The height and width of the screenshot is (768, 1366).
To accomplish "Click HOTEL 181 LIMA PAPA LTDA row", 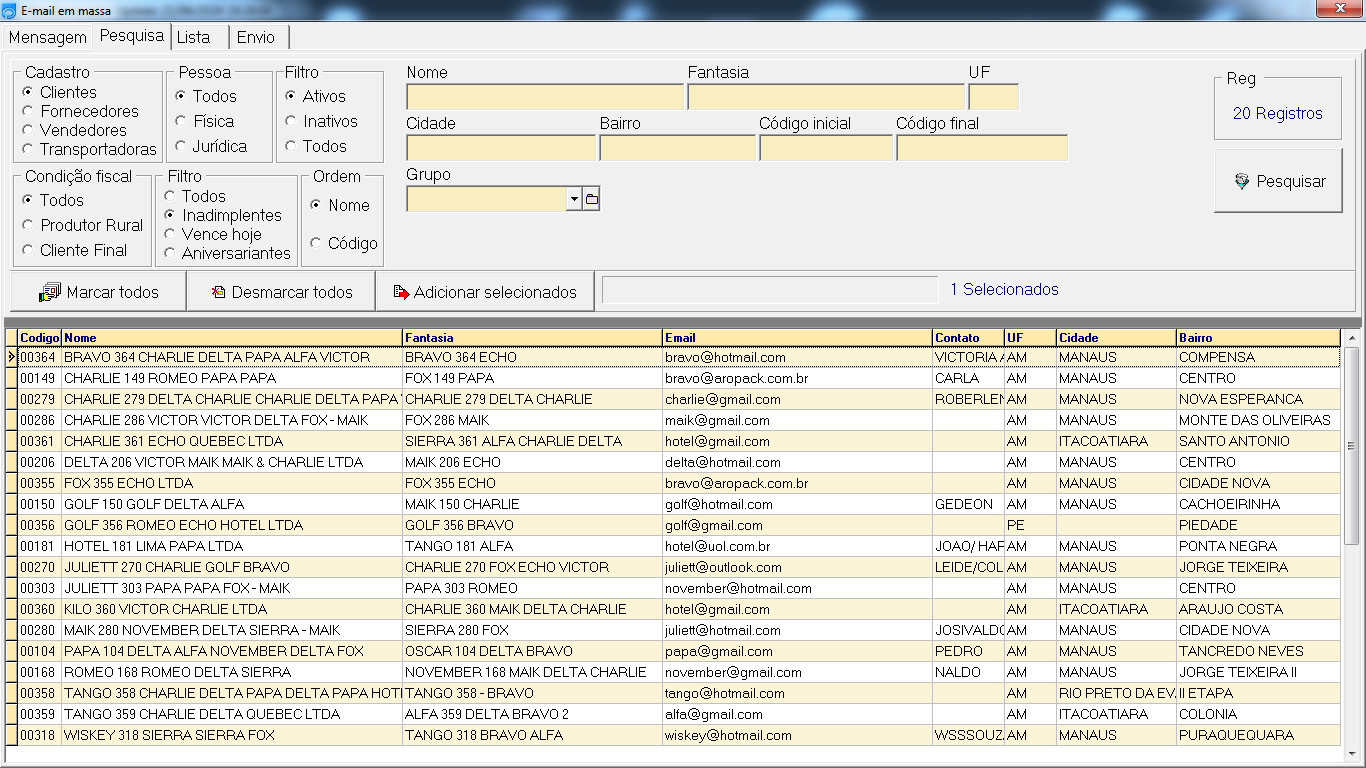I will click(672, 546).
